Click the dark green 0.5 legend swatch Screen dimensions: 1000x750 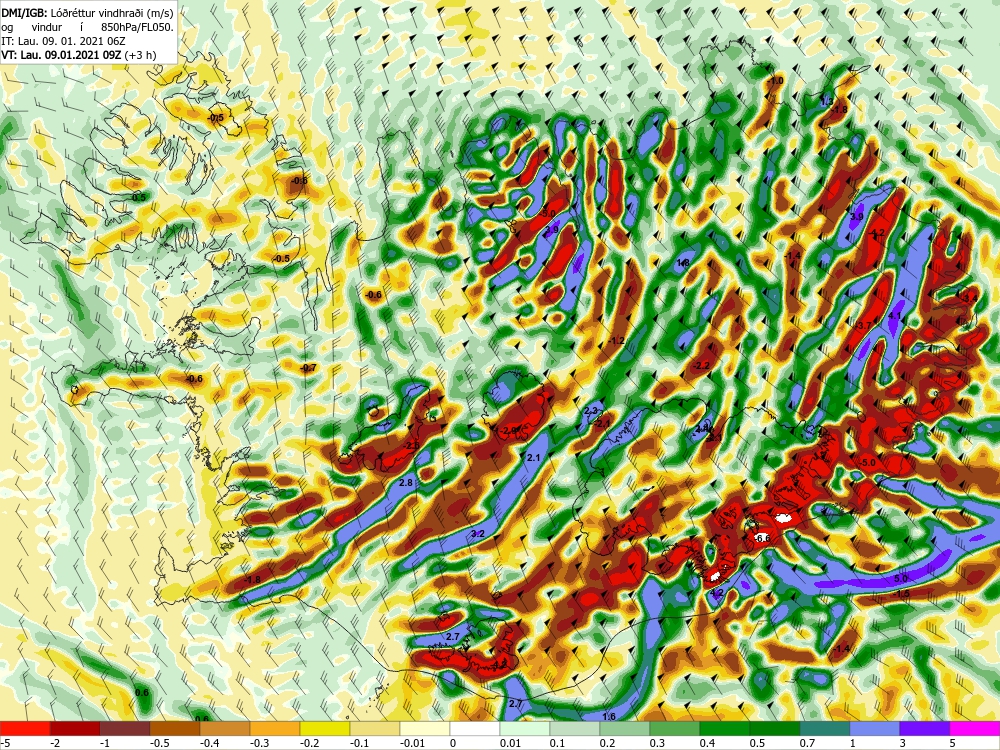pyautogui.click(x=775, y=728)
